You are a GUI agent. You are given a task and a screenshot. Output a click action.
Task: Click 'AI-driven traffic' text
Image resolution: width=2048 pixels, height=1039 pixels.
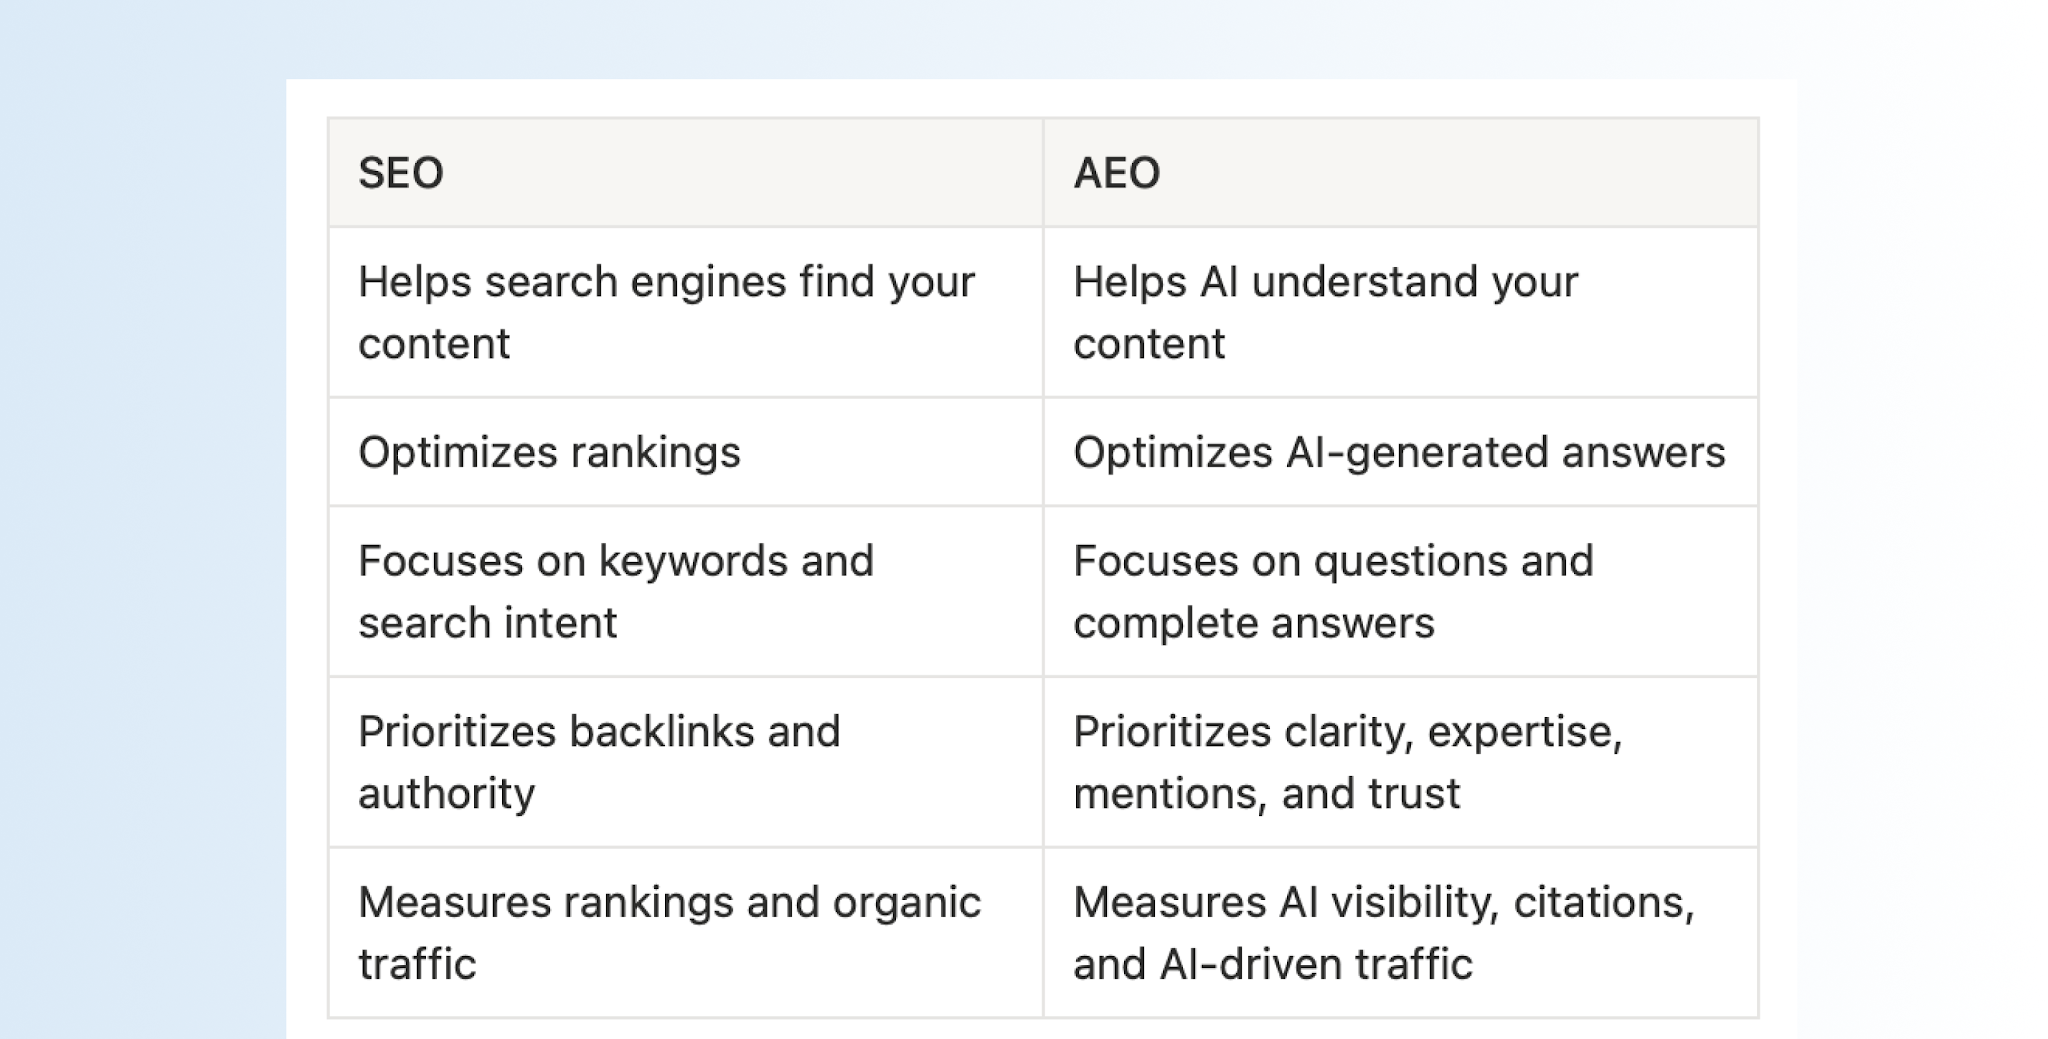(1316, 965)
